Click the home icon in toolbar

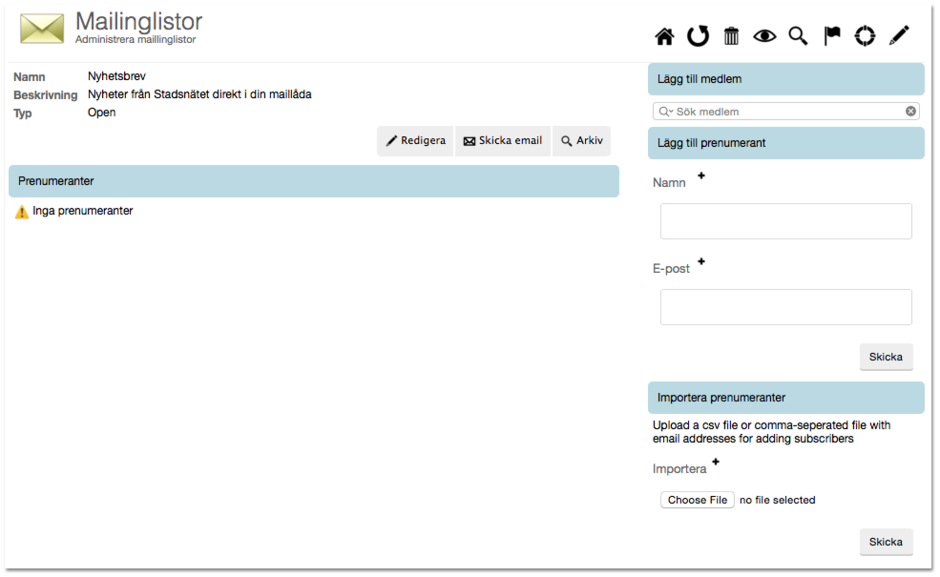point(664,37)
